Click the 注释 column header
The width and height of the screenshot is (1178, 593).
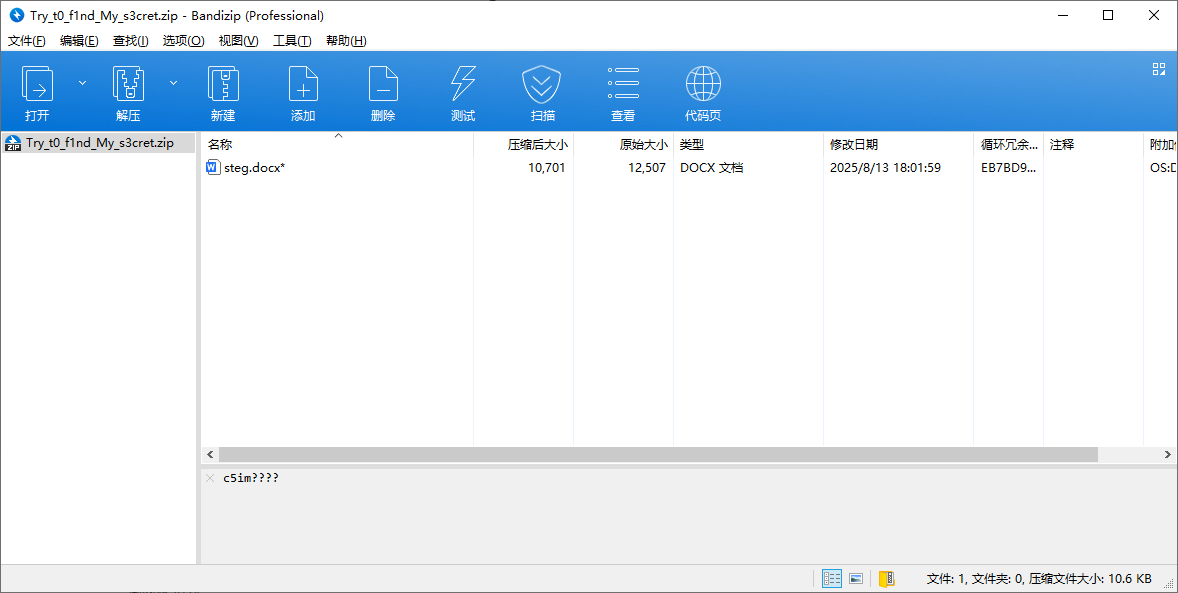coord(1093,144)
